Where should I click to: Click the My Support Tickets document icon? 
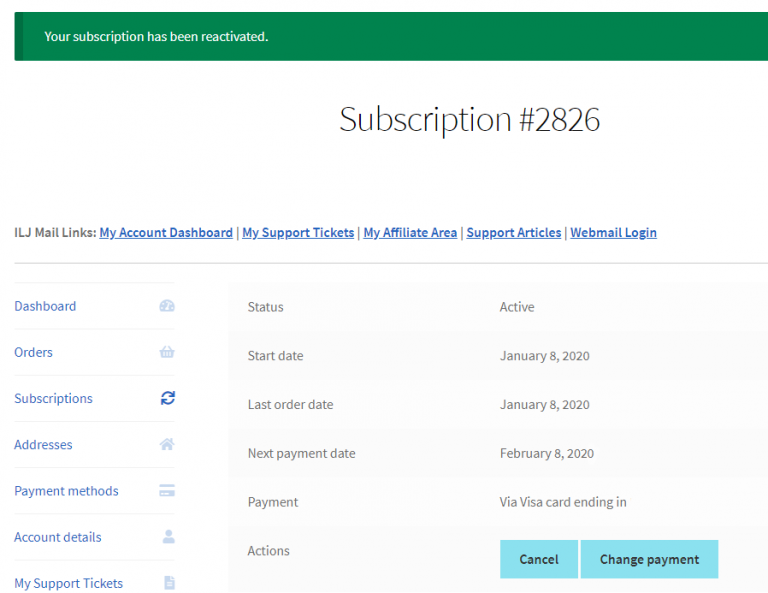pyautogui.click(x=169, y=583)
